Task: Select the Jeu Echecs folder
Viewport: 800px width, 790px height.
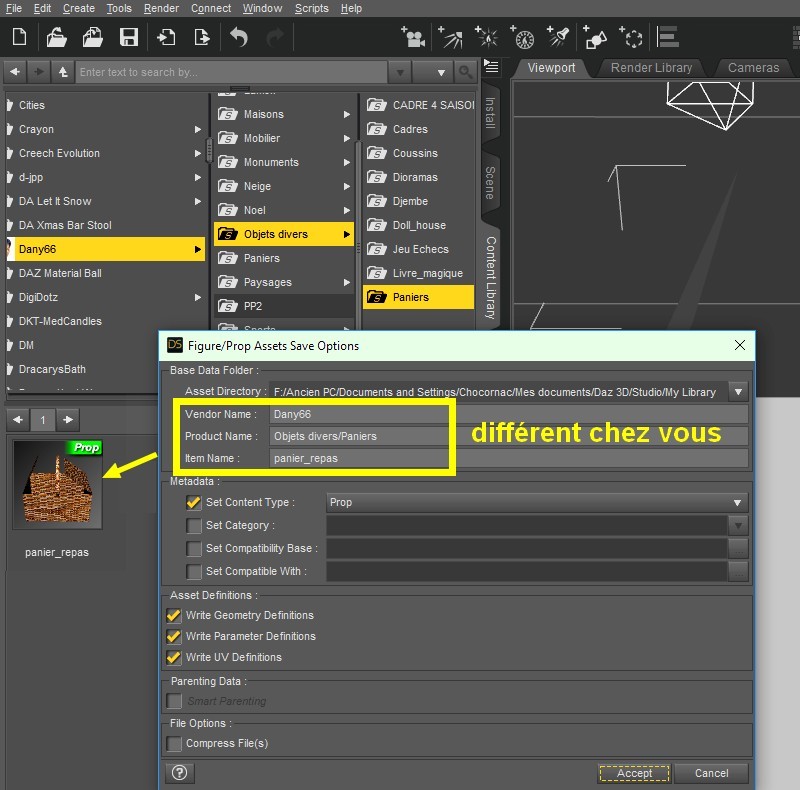Action: tap(416, 250)
